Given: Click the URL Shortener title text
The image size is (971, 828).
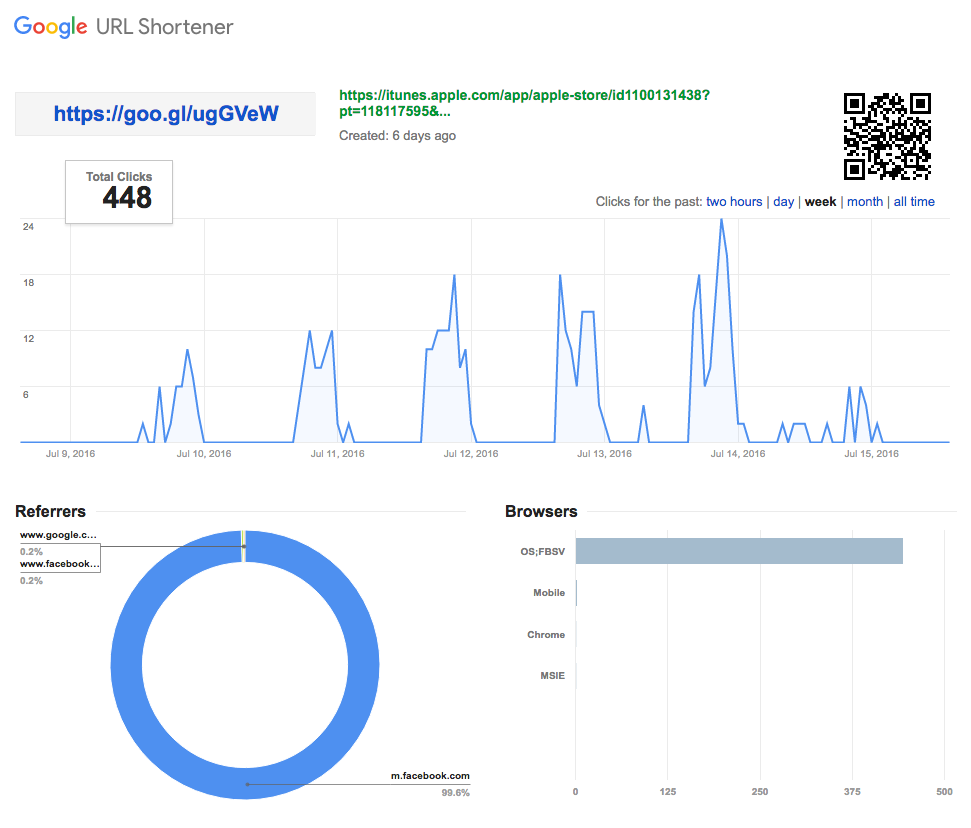Looking at the screenshot, I should point(164,27).
